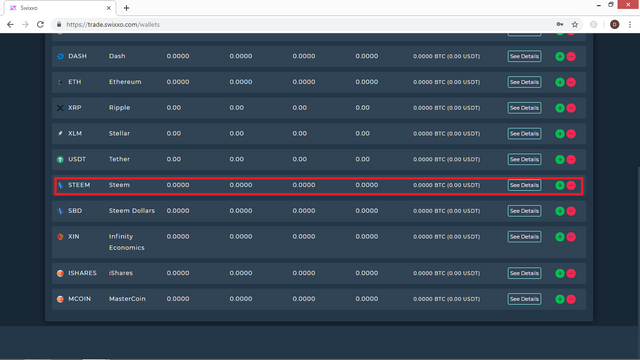Click the green deposit icon for XRP
Screen dimensions: 640x360
(560, 108)
